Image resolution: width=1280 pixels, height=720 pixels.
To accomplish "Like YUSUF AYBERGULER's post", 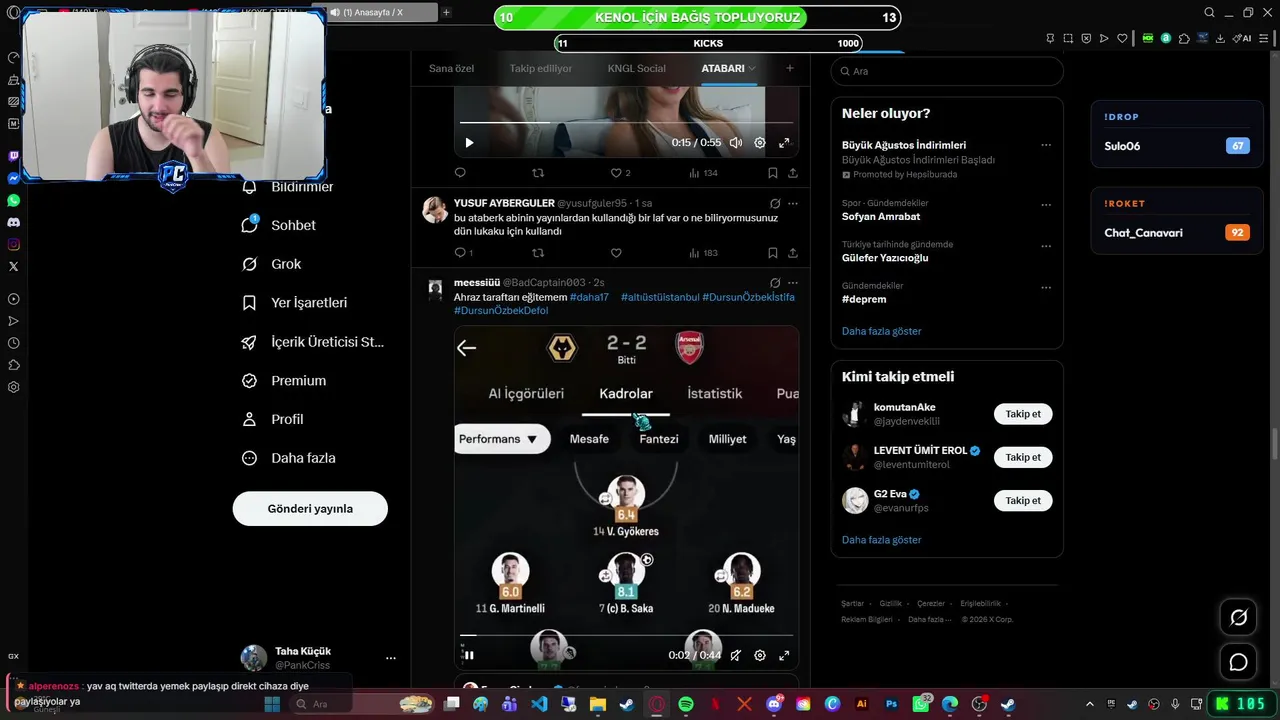I will 616,253.
